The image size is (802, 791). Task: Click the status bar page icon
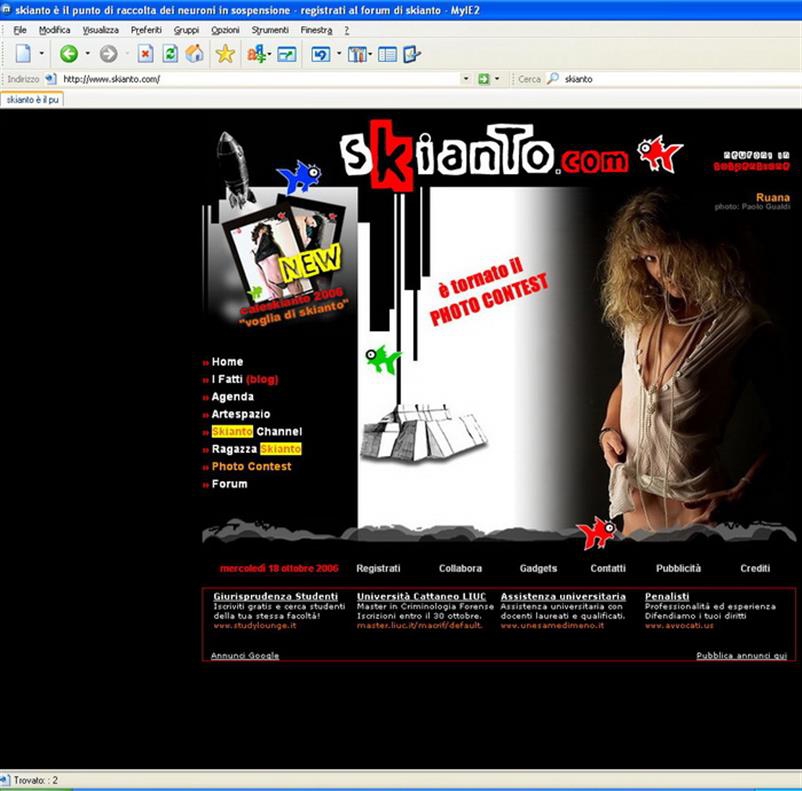point(4,780)
